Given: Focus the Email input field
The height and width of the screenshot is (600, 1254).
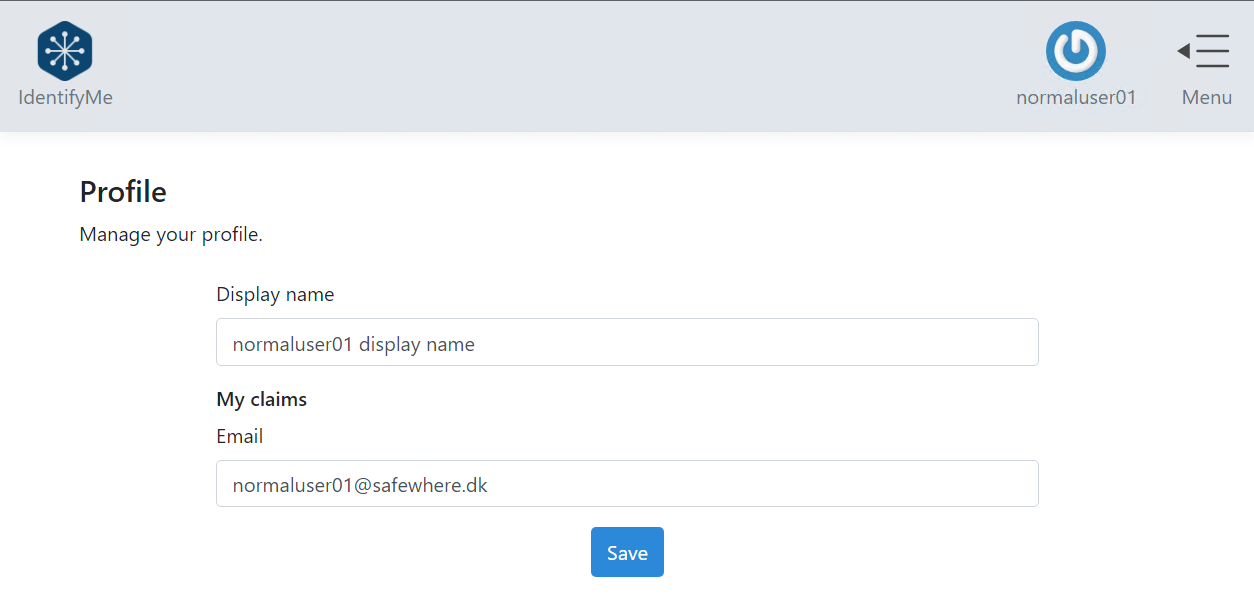Looking at the screenshot, I should click(627, 485).
